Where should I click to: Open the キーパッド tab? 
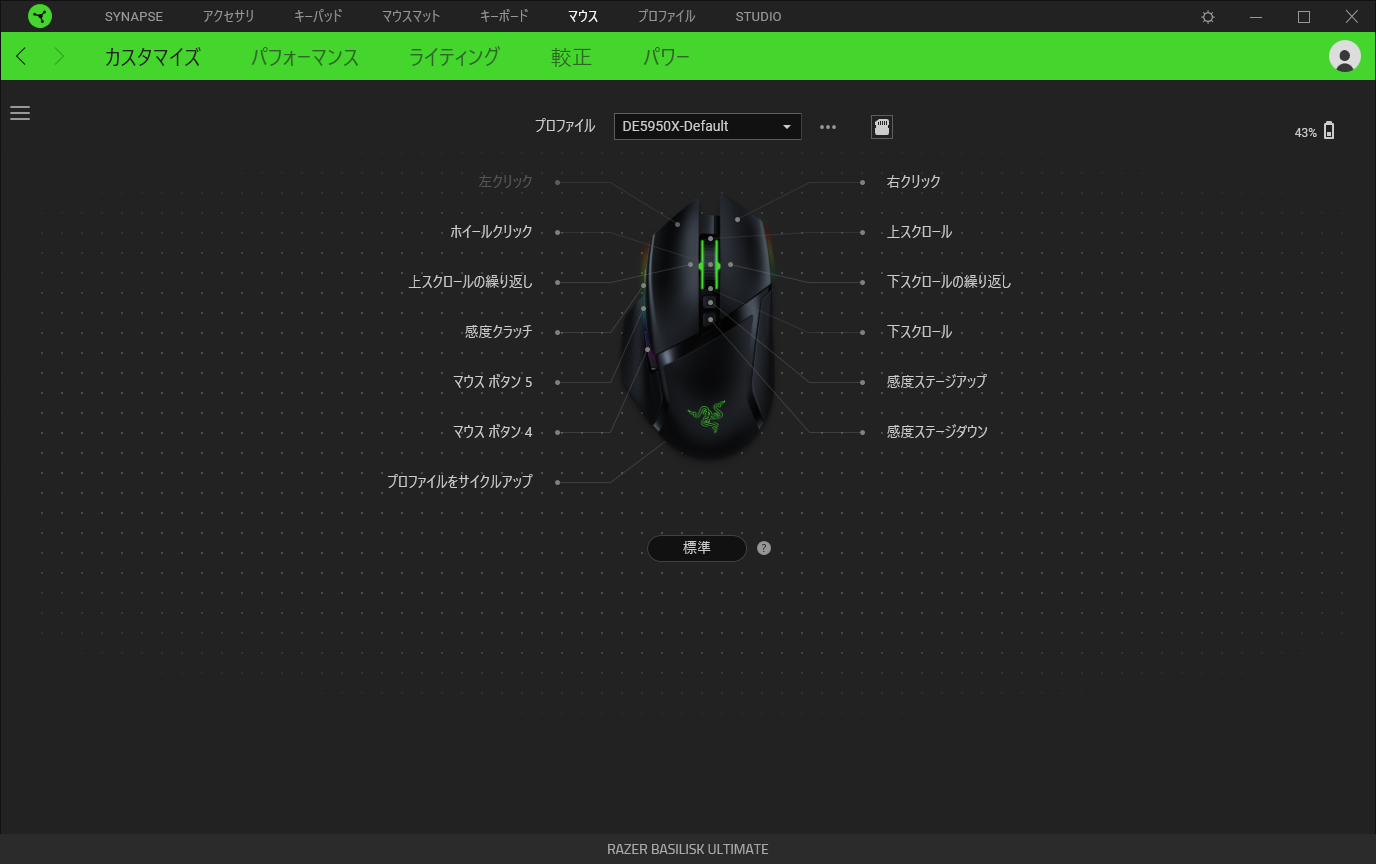(x=318, y=17)
